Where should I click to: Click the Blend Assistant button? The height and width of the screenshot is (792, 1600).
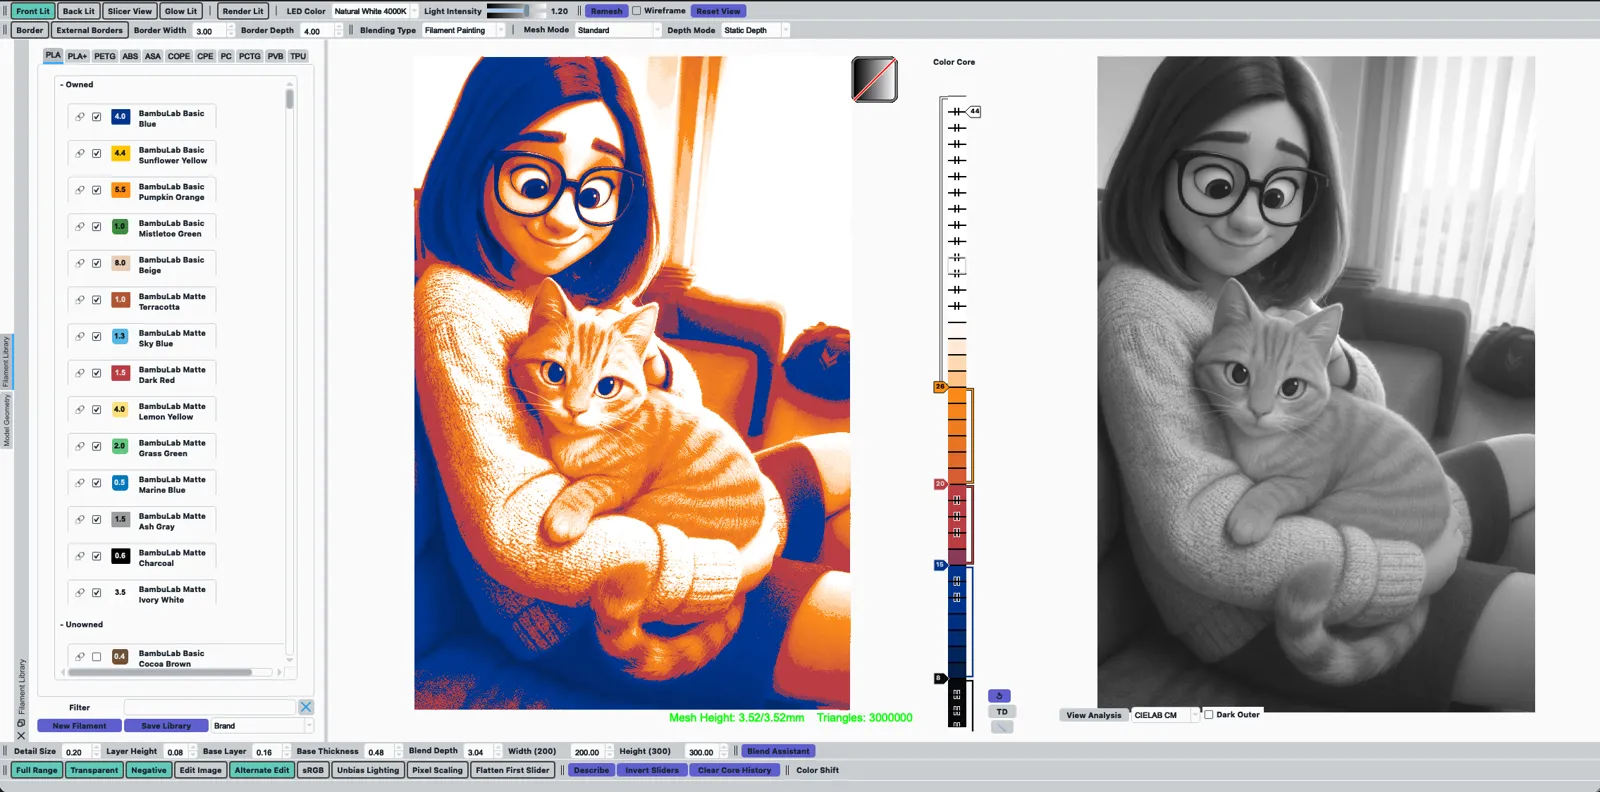tap(778, 751)
